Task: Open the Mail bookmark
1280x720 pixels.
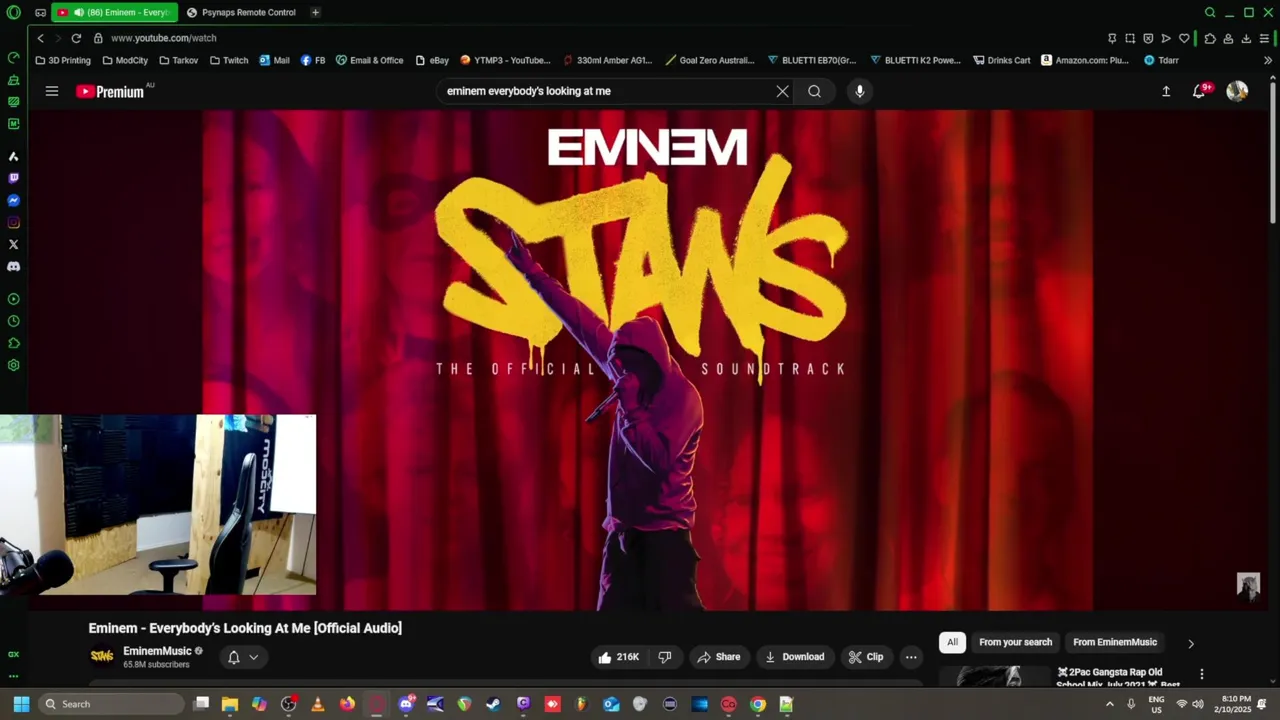Action: pyautogui.click(x=274, y=60)
